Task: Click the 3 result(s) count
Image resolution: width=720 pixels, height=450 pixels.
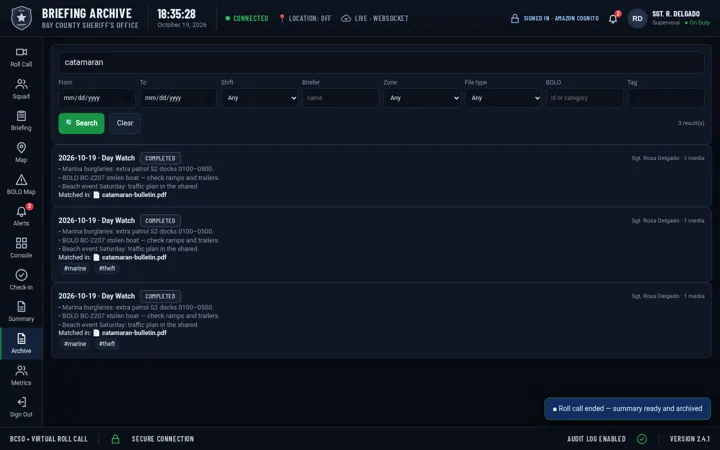Action: (691, 123)
